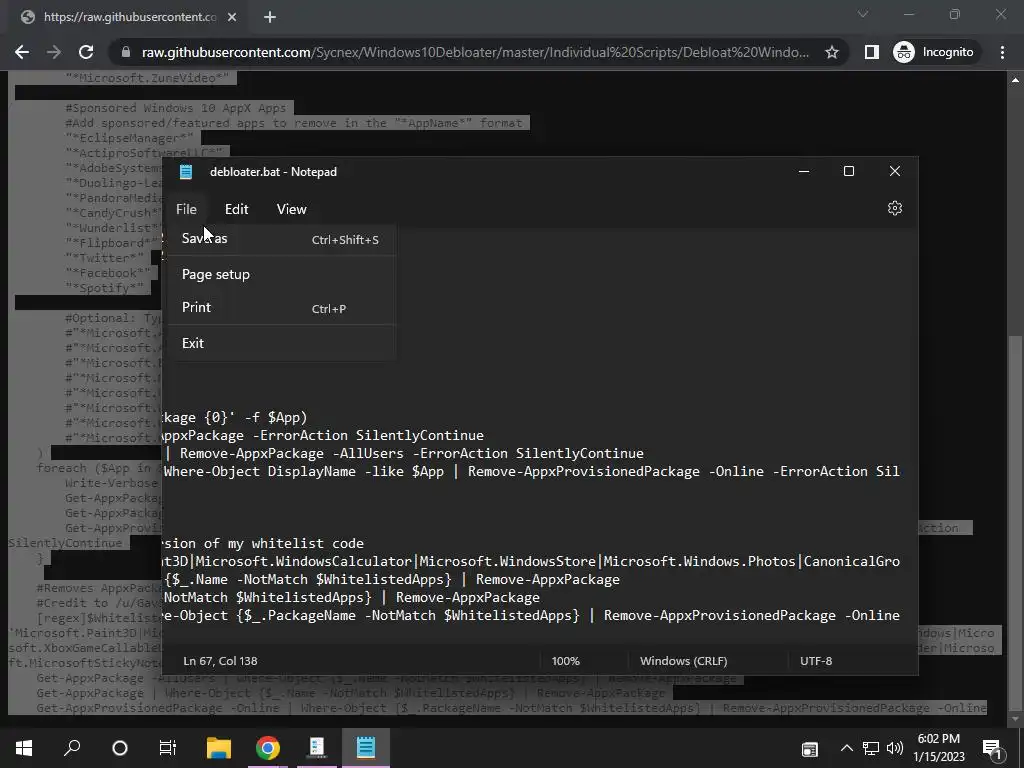Choose Print from the File menu
This screenshot has width=1024, height=768.
281,308
